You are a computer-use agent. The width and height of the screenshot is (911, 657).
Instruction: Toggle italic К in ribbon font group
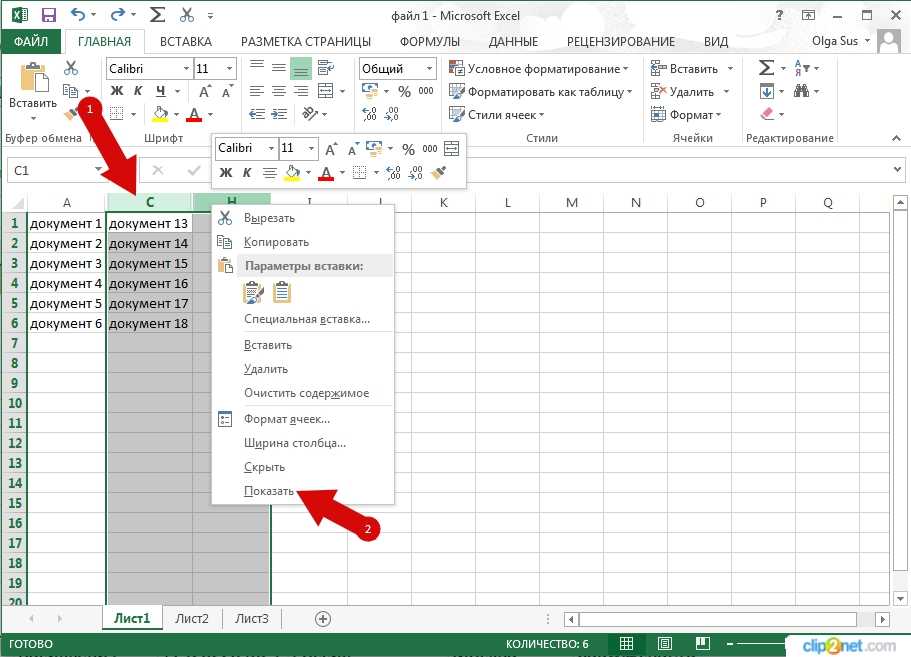click(138, 91)
